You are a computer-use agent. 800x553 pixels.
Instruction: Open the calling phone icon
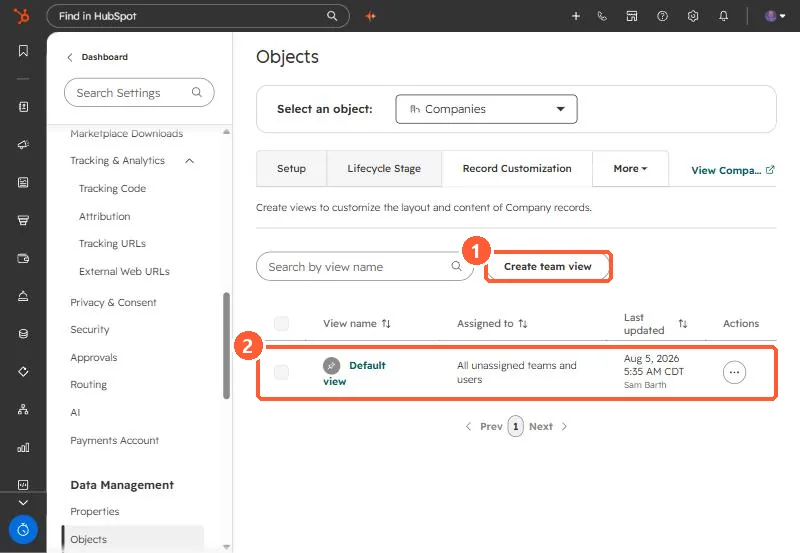tap(602, 16)
